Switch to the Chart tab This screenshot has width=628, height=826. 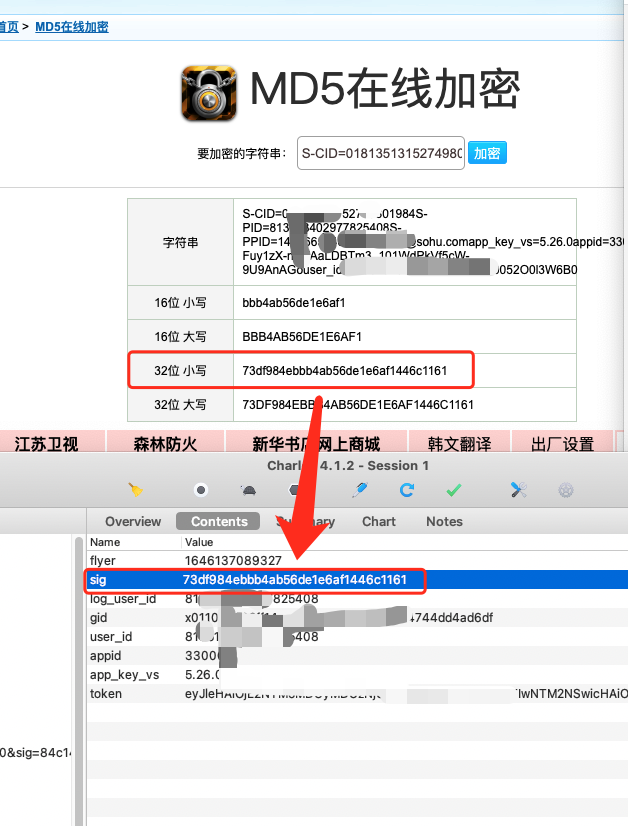tap(379, 522)
